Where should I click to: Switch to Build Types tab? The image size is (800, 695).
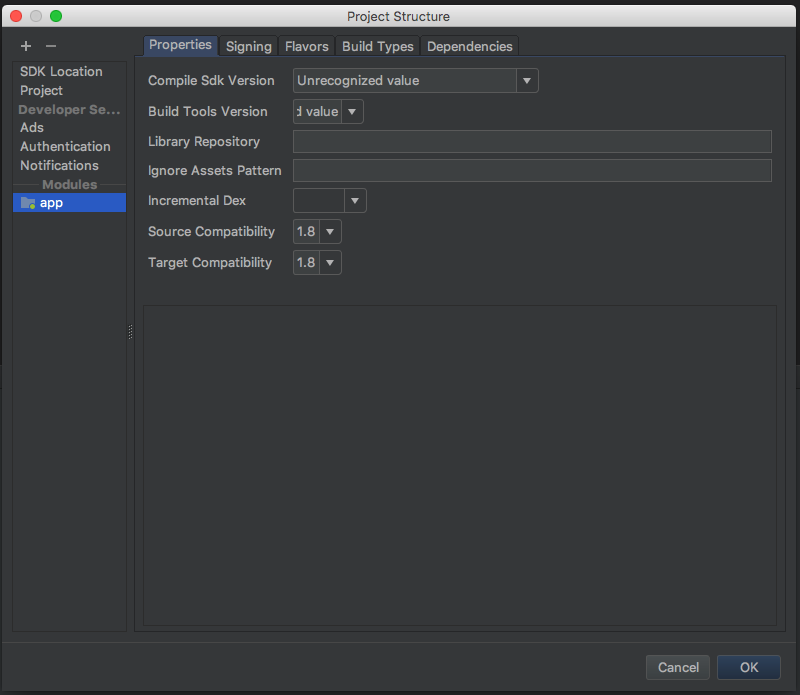point(378,46)
